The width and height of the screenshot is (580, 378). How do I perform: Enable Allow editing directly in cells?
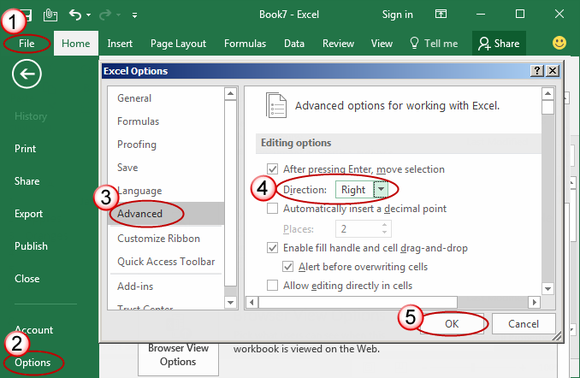[273, 286]
